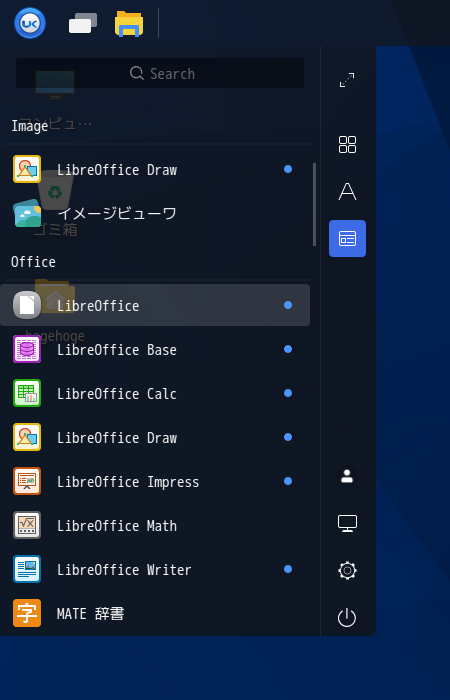The image size is (450, 700).
Task: Launch the LibreOffice start center icon
Action: 27,305
